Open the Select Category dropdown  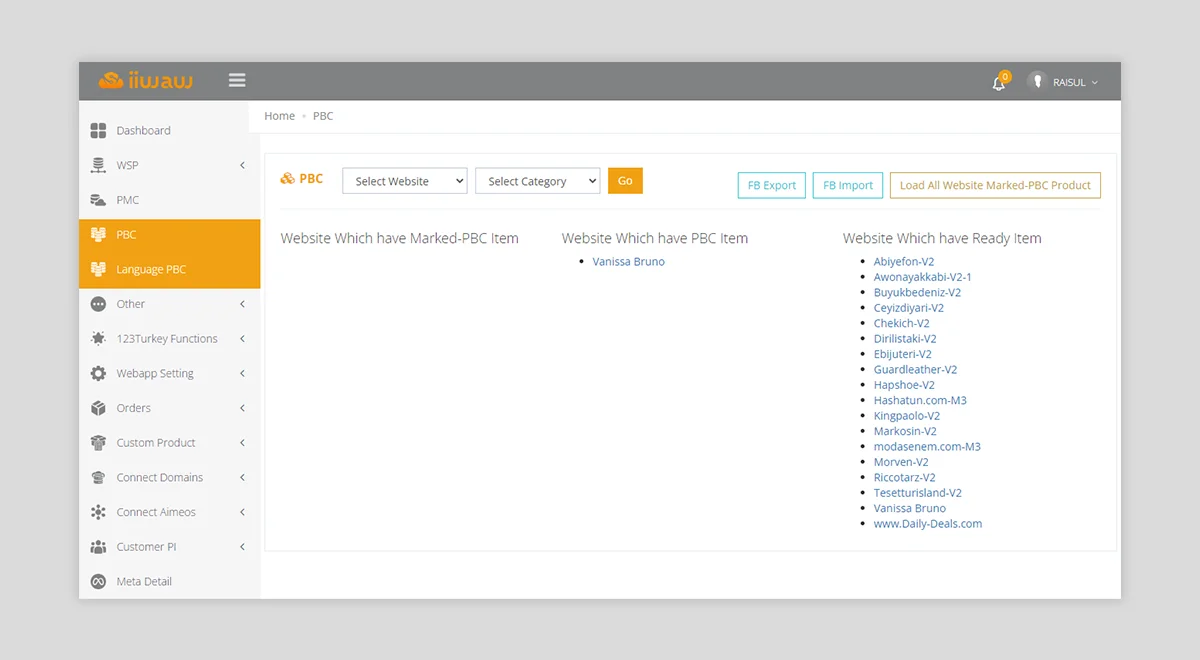[x=537, y=181]
